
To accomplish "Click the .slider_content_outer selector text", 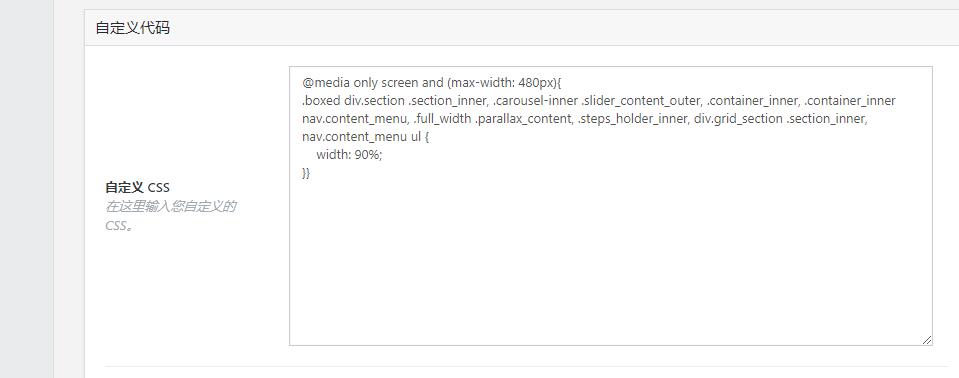I will 641,101.
